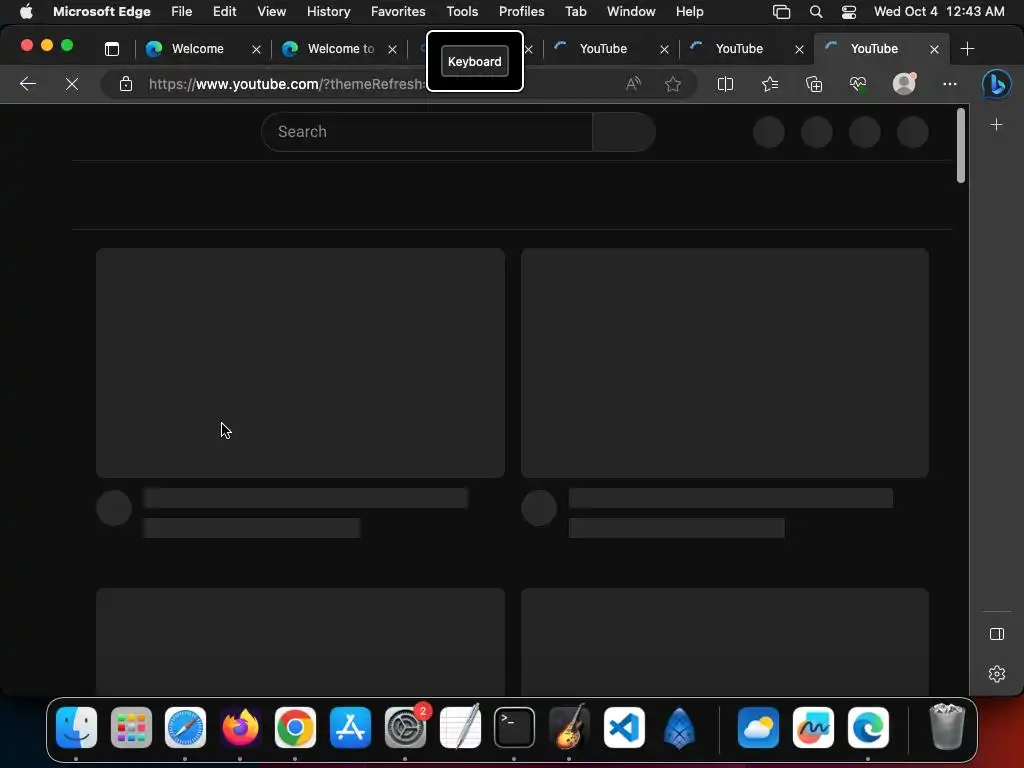Open the profile avatar menu
This screenshot has height=768, width=1024.
pyautogui.click(x=904, y=84)
